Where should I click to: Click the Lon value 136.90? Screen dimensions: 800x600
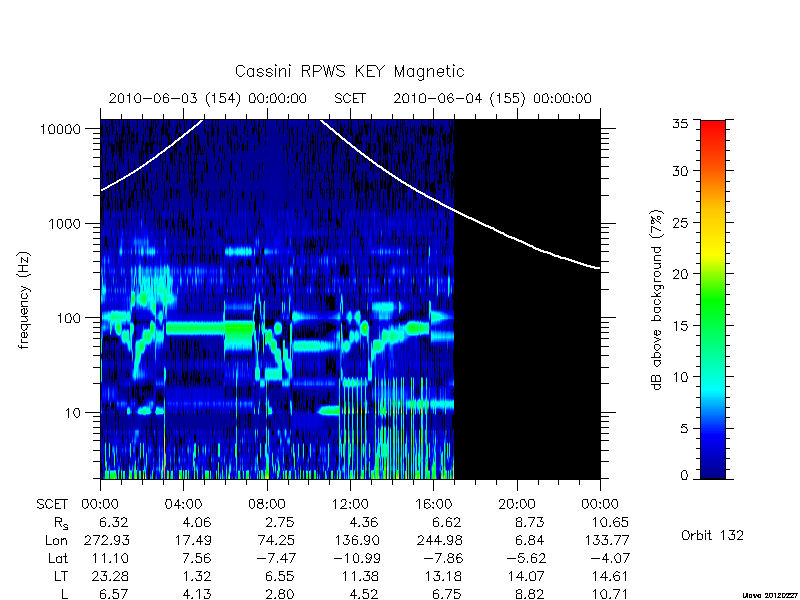[357, 540]
